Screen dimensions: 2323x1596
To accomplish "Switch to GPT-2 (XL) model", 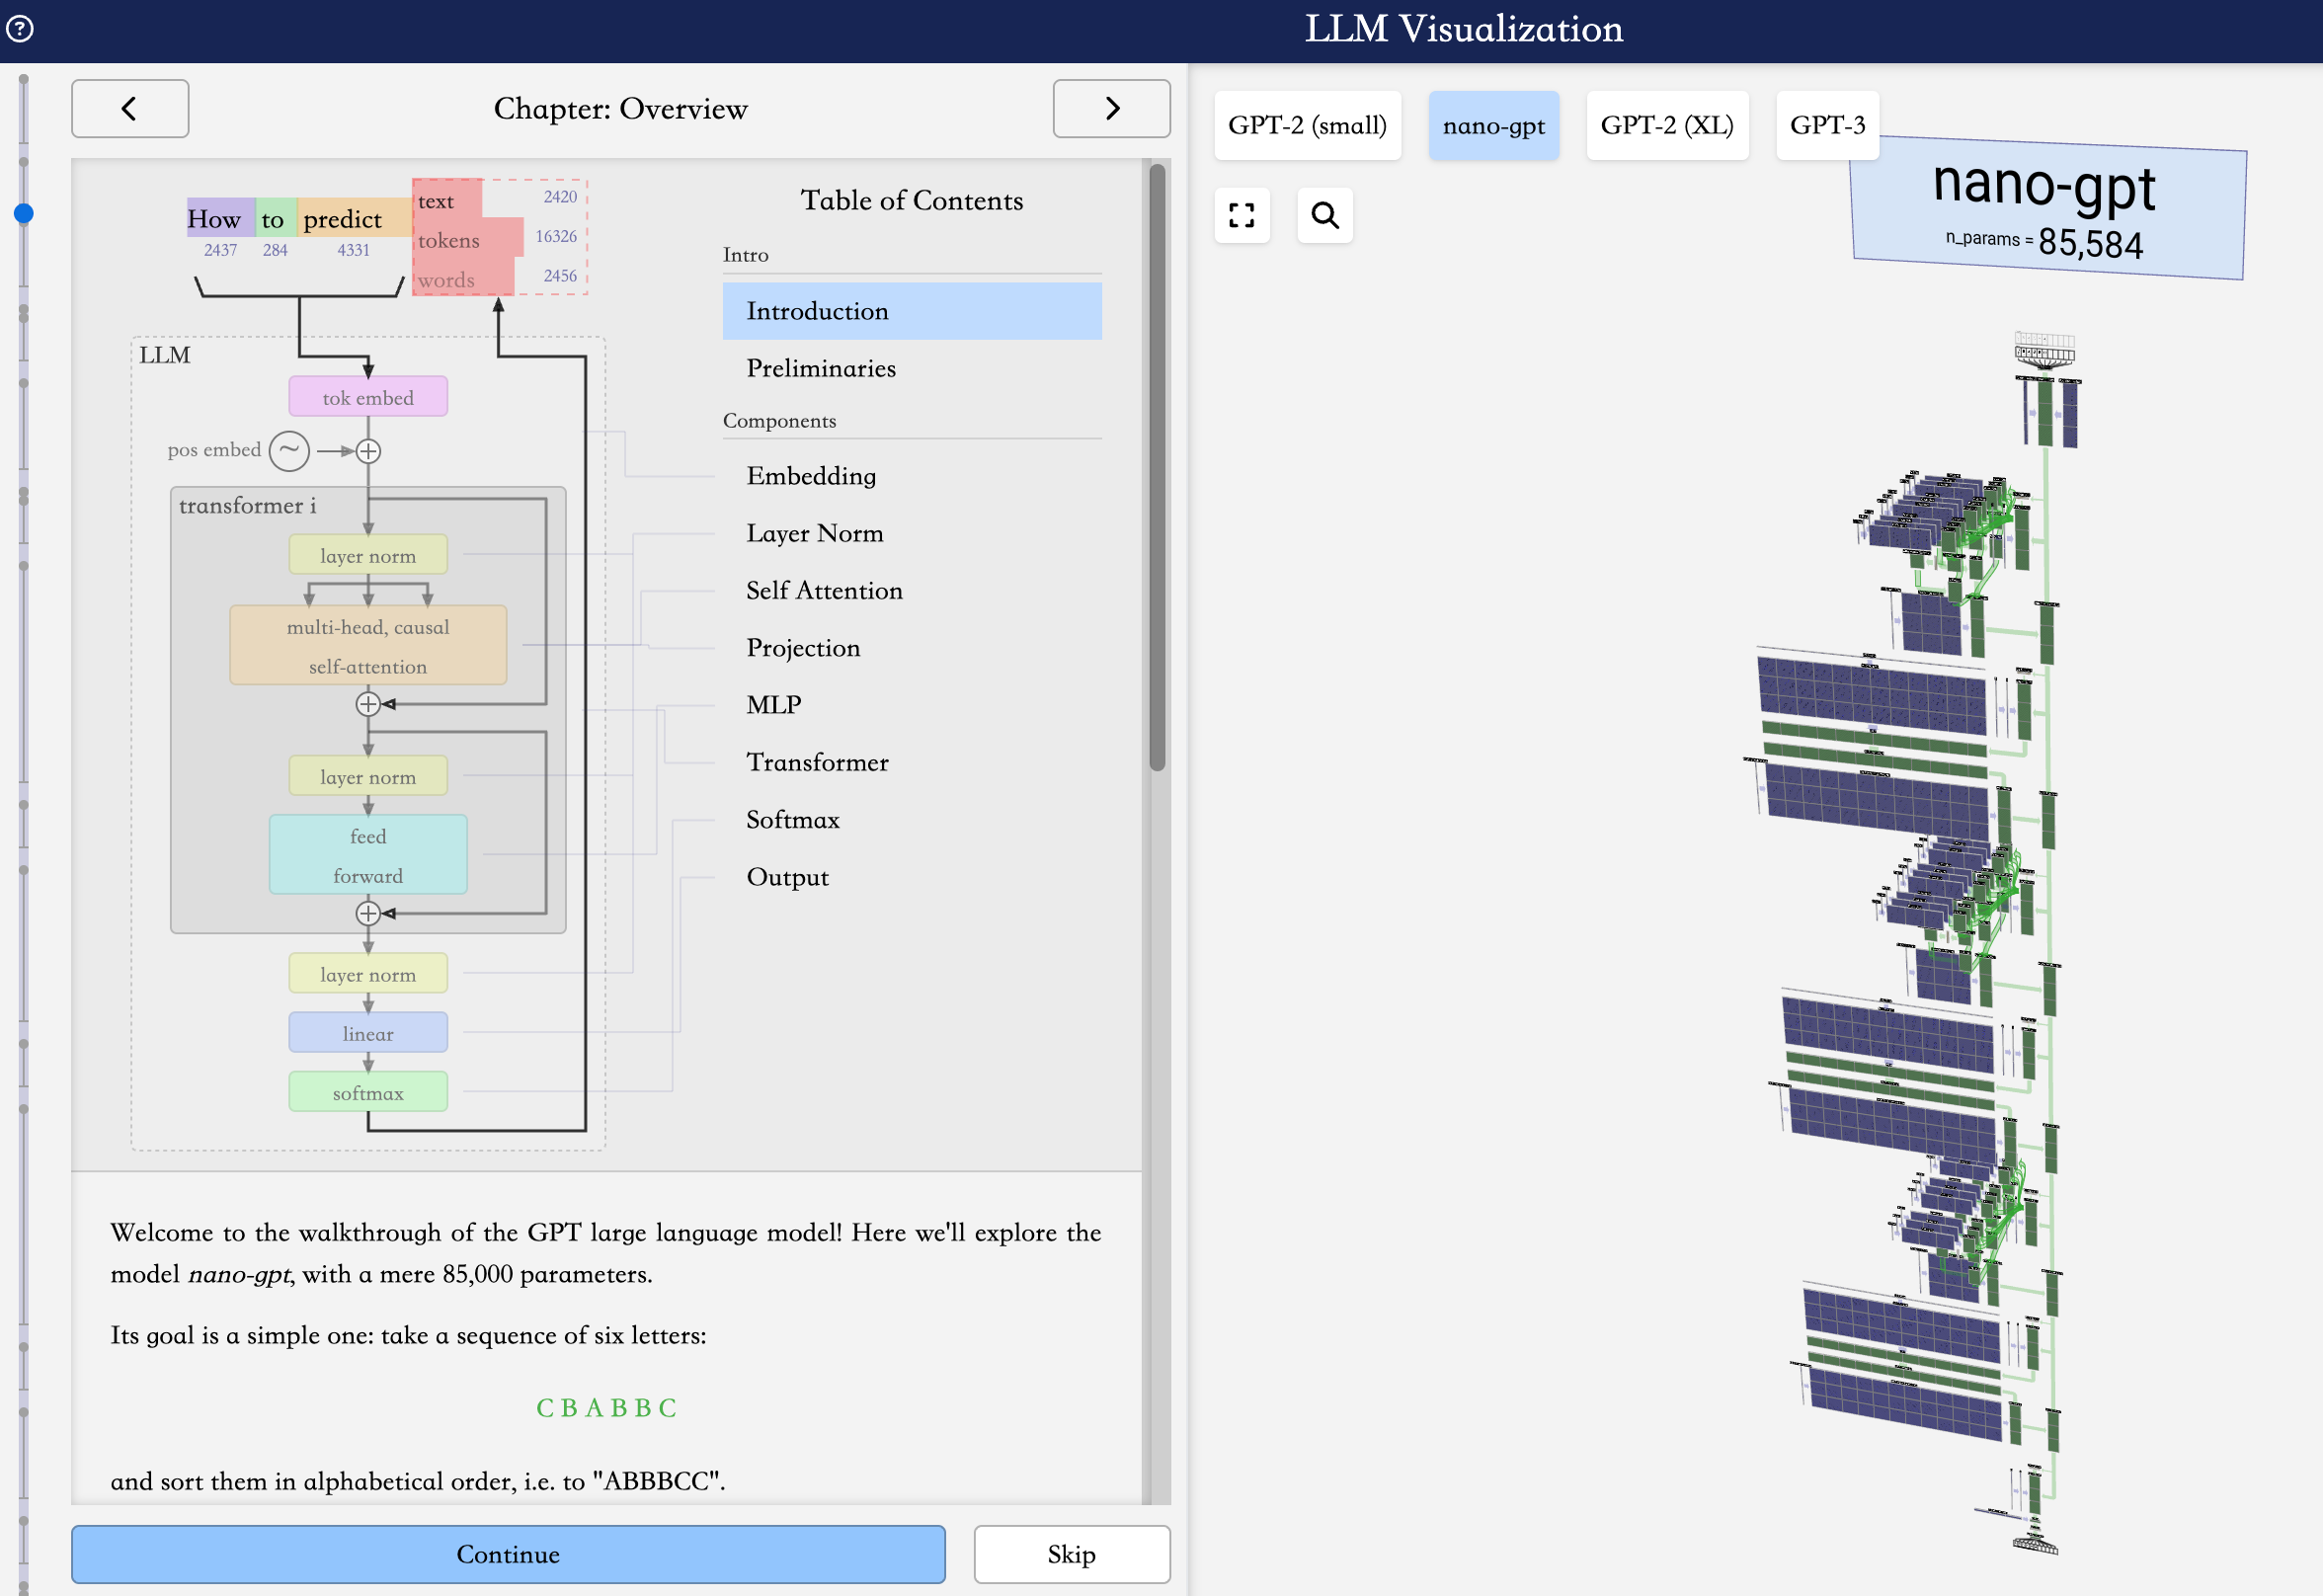I will coord(1666,126).
